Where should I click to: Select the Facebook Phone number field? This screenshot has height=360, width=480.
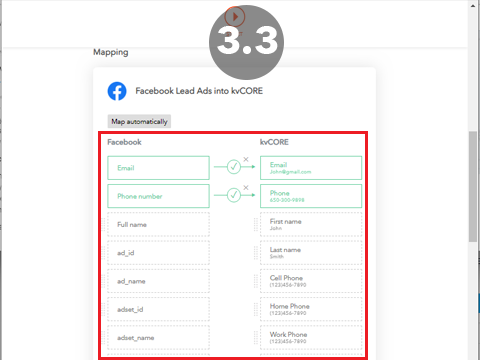click(x=158, y=196)
